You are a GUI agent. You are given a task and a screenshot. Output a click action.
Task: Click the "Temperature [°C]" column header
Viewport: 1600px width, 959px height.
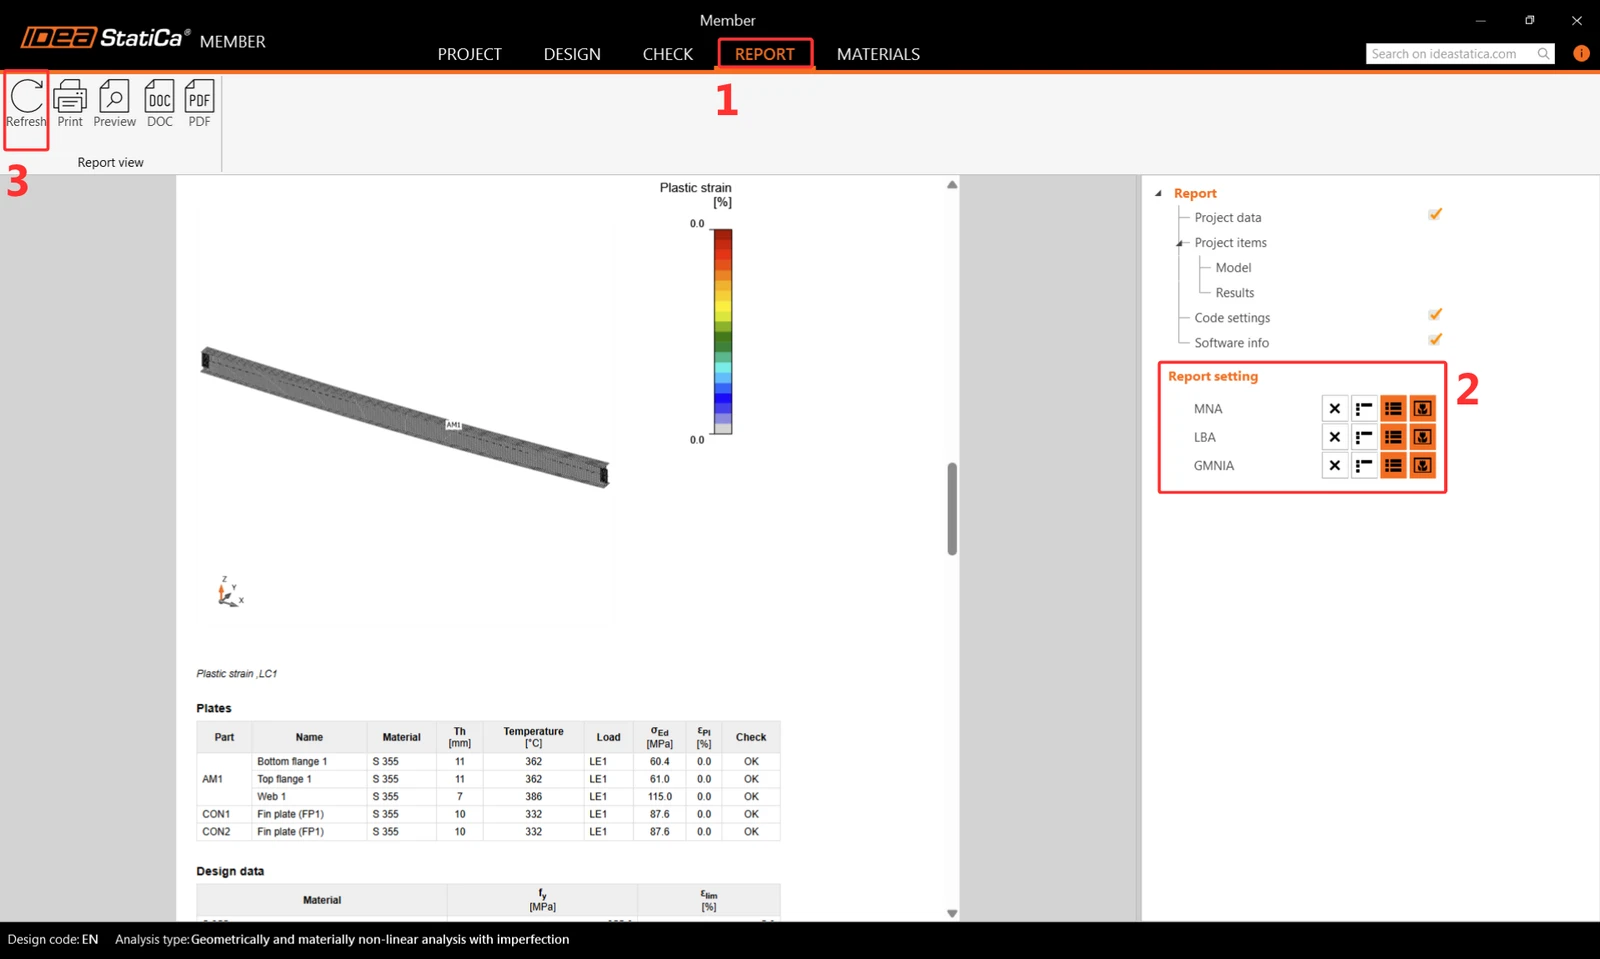point(534,737)
